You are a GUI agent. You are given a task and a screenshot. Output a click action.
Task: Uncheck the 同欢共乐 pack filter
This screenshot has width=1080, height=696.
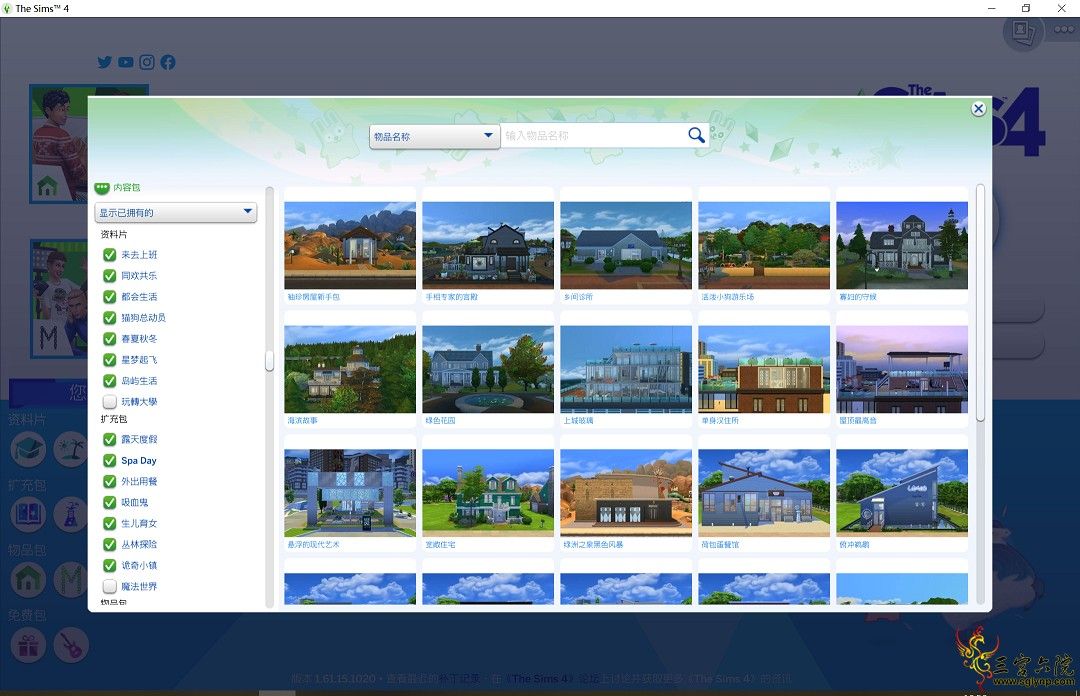point(110,276)
